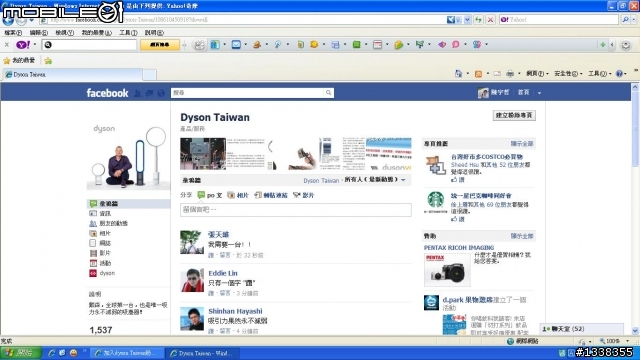Click the Yahoo toolbar settings gear icon

click(x=626, y=45)
